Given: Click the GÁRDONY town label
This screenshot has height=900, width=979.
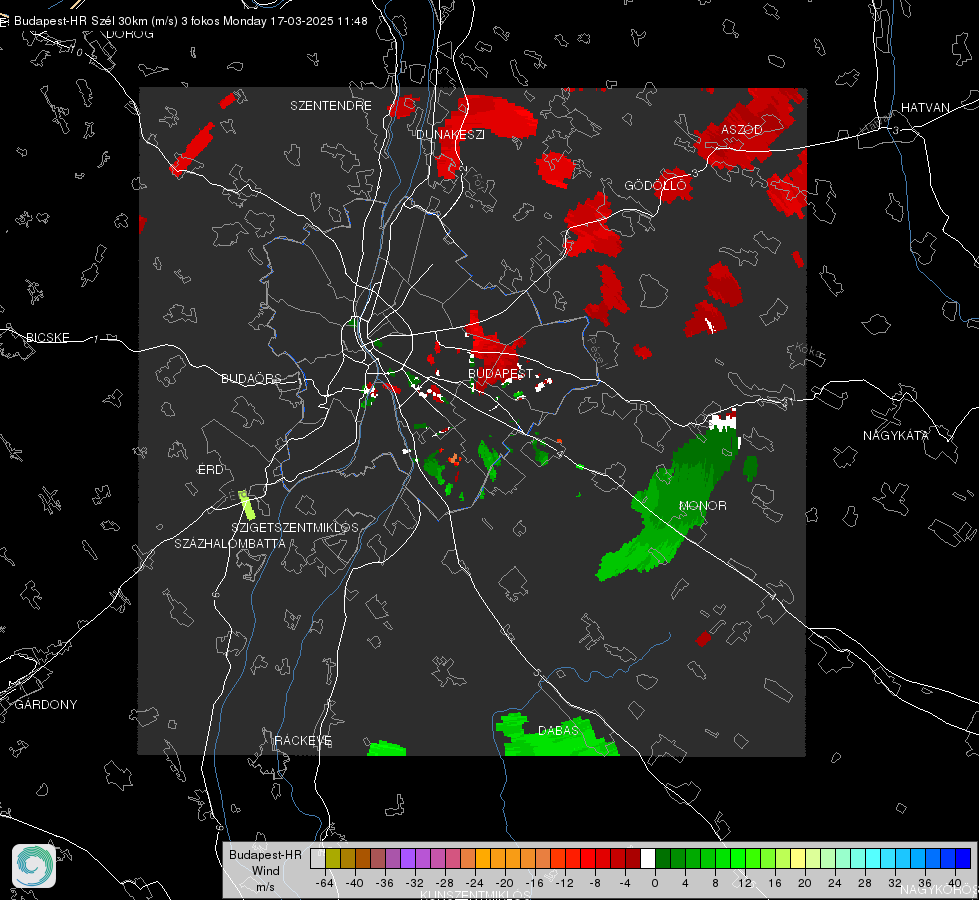Looking at the screenshot, I should coord(46,705).
